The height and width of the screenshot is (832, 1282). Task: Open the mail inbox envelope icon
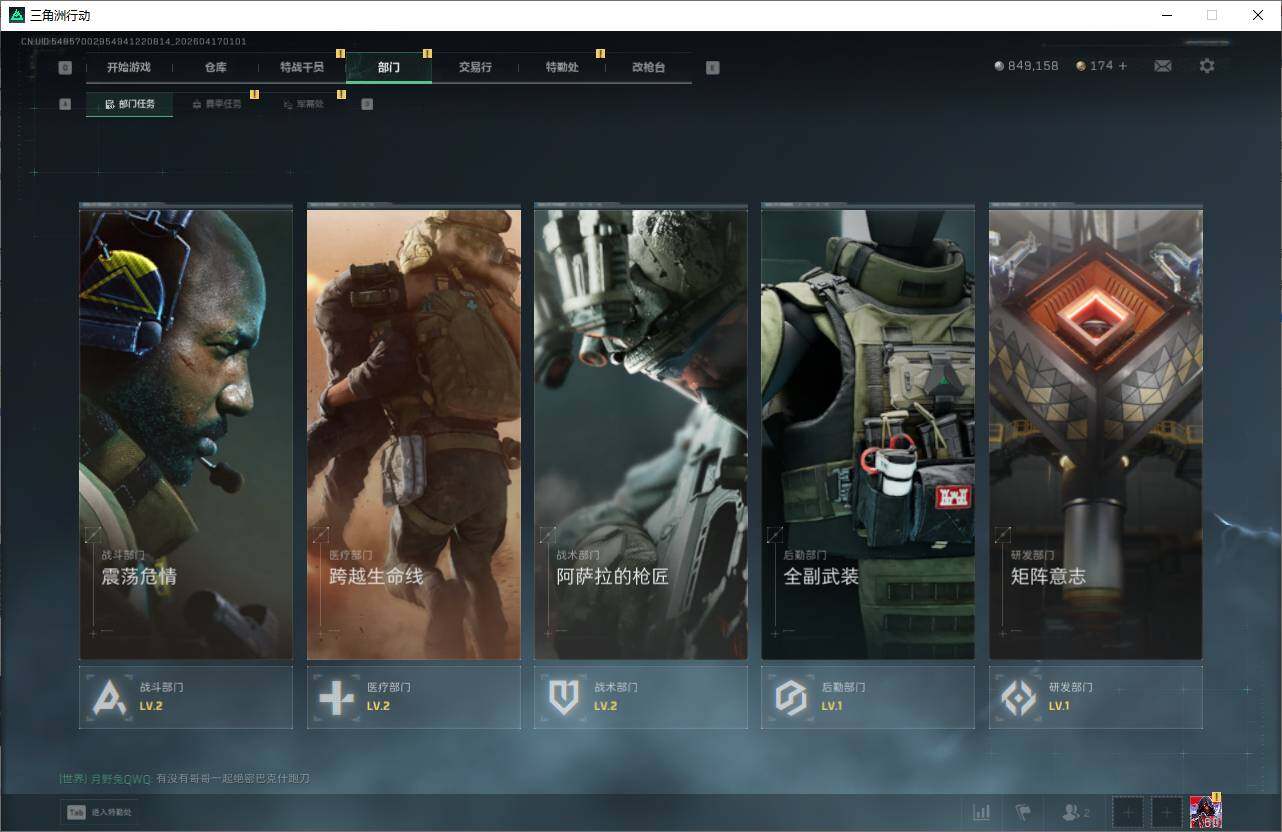(x=1163, y=66)
